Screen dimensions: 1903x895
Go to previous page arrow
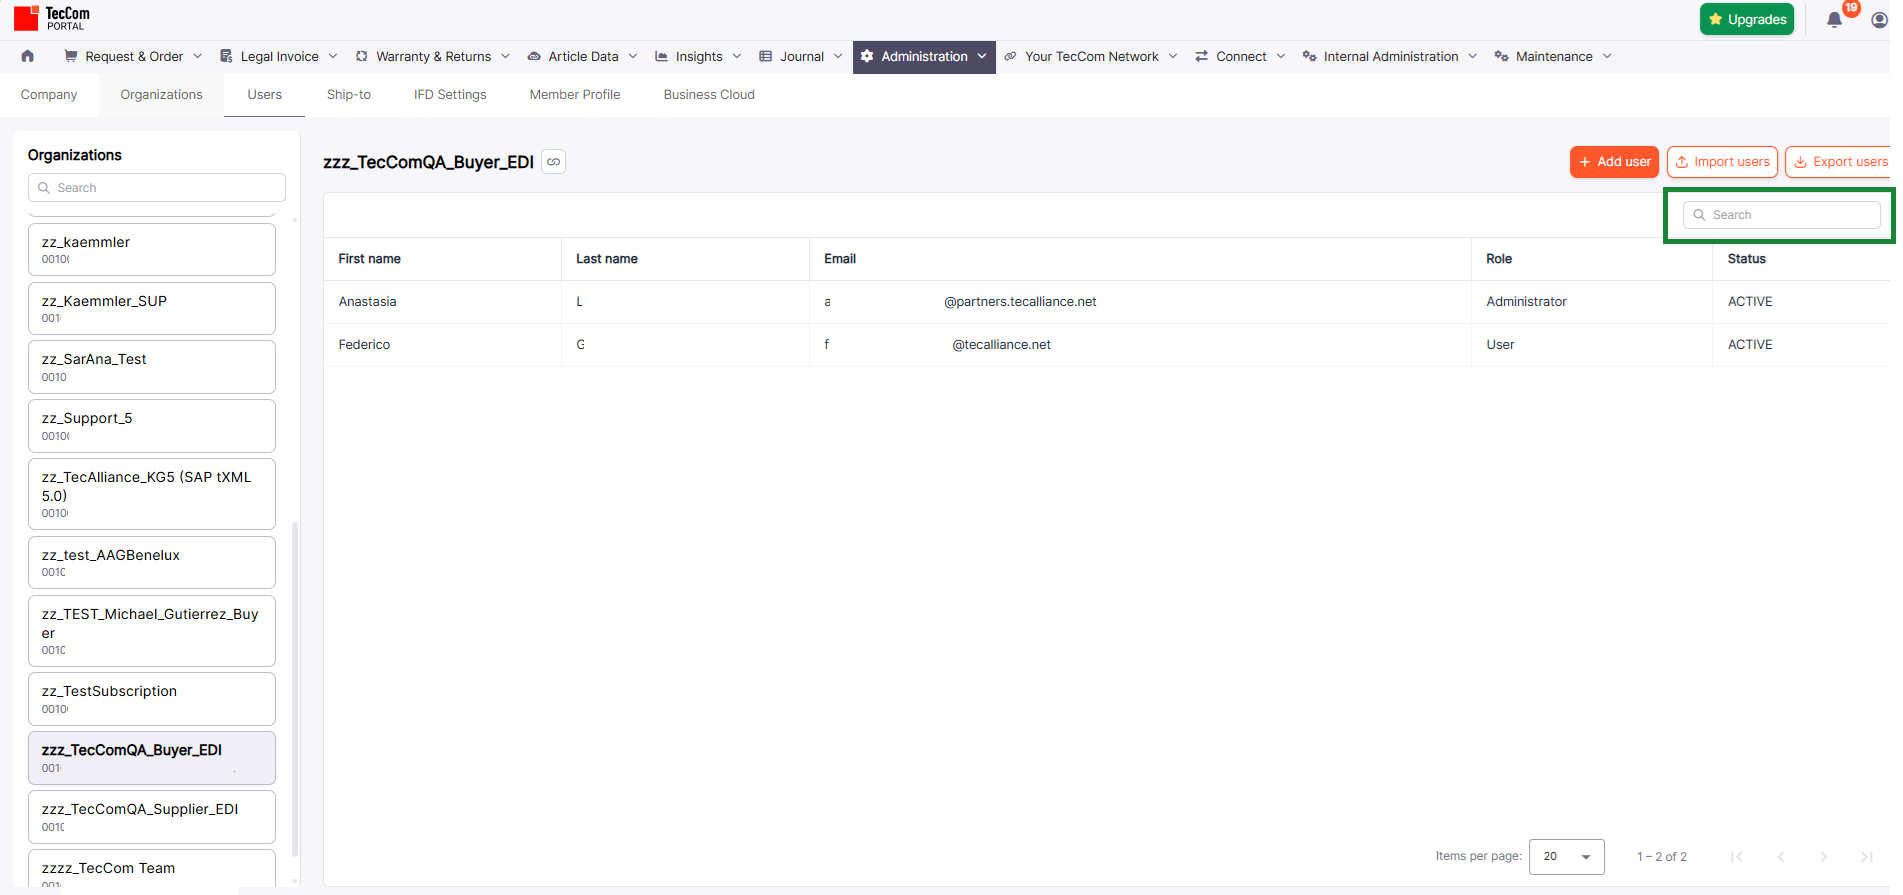coord(1780,857)
